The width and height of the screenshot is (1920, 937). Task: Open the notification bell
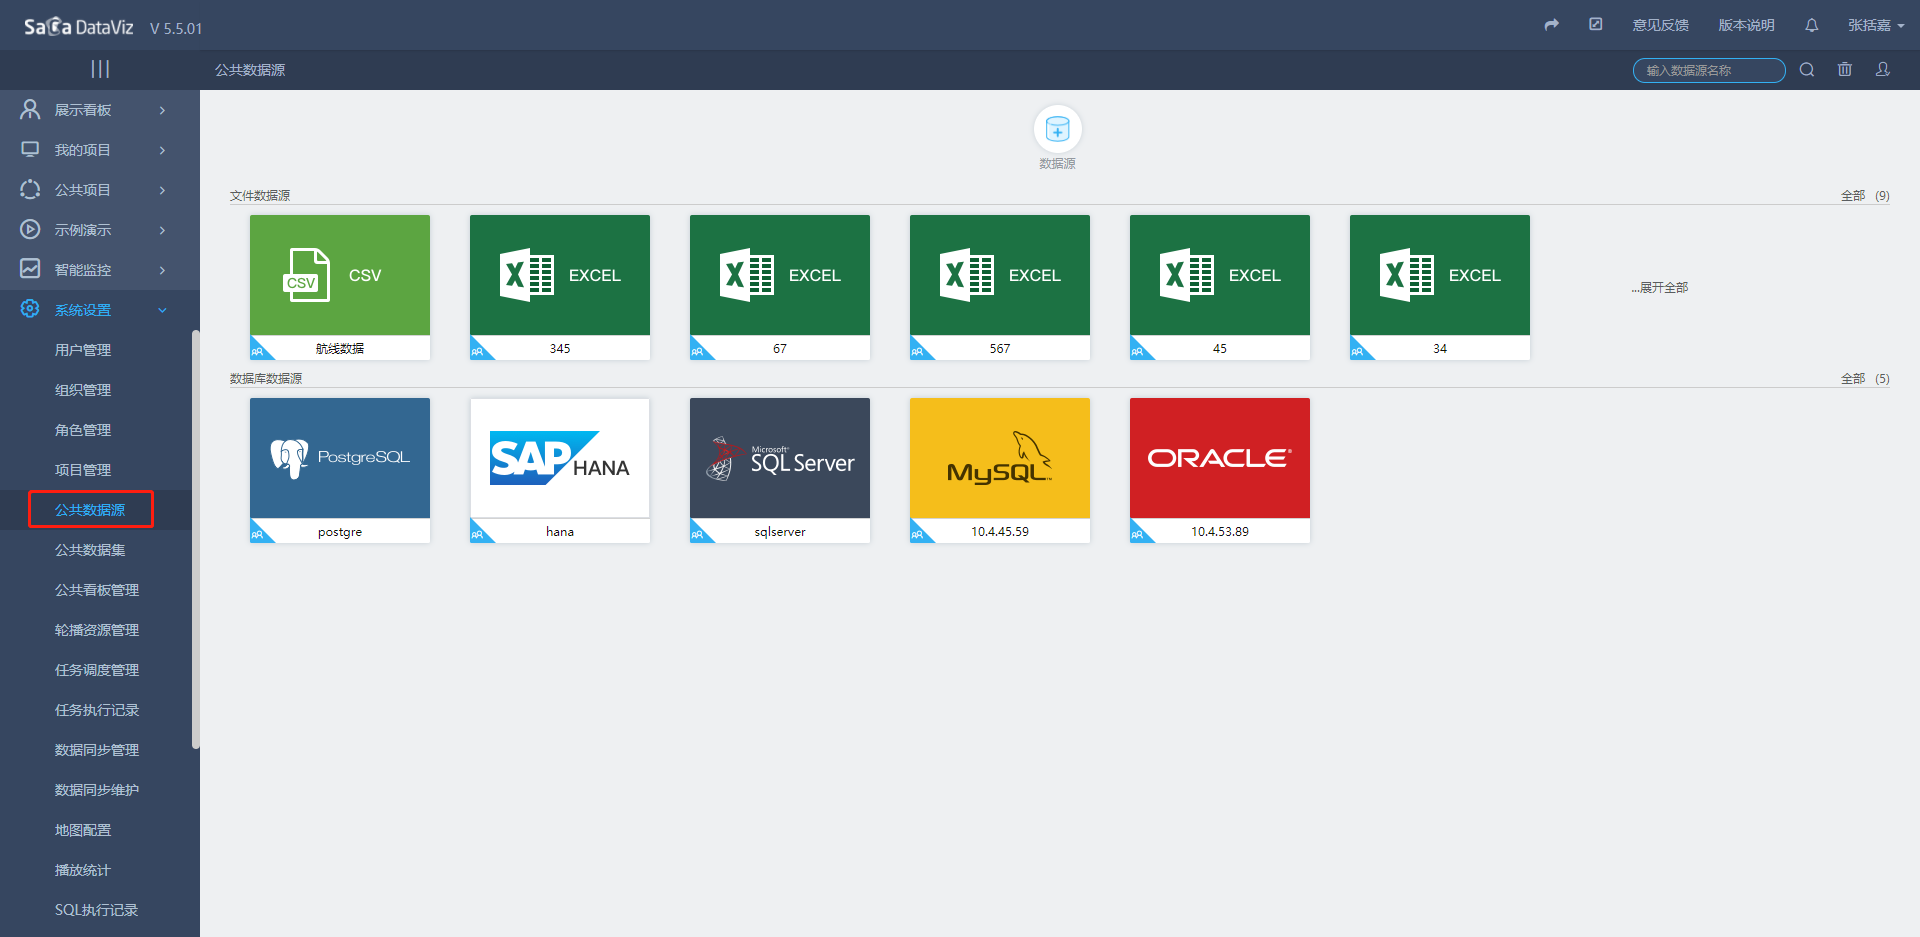pyautogui.click(x=1811, y=25)
